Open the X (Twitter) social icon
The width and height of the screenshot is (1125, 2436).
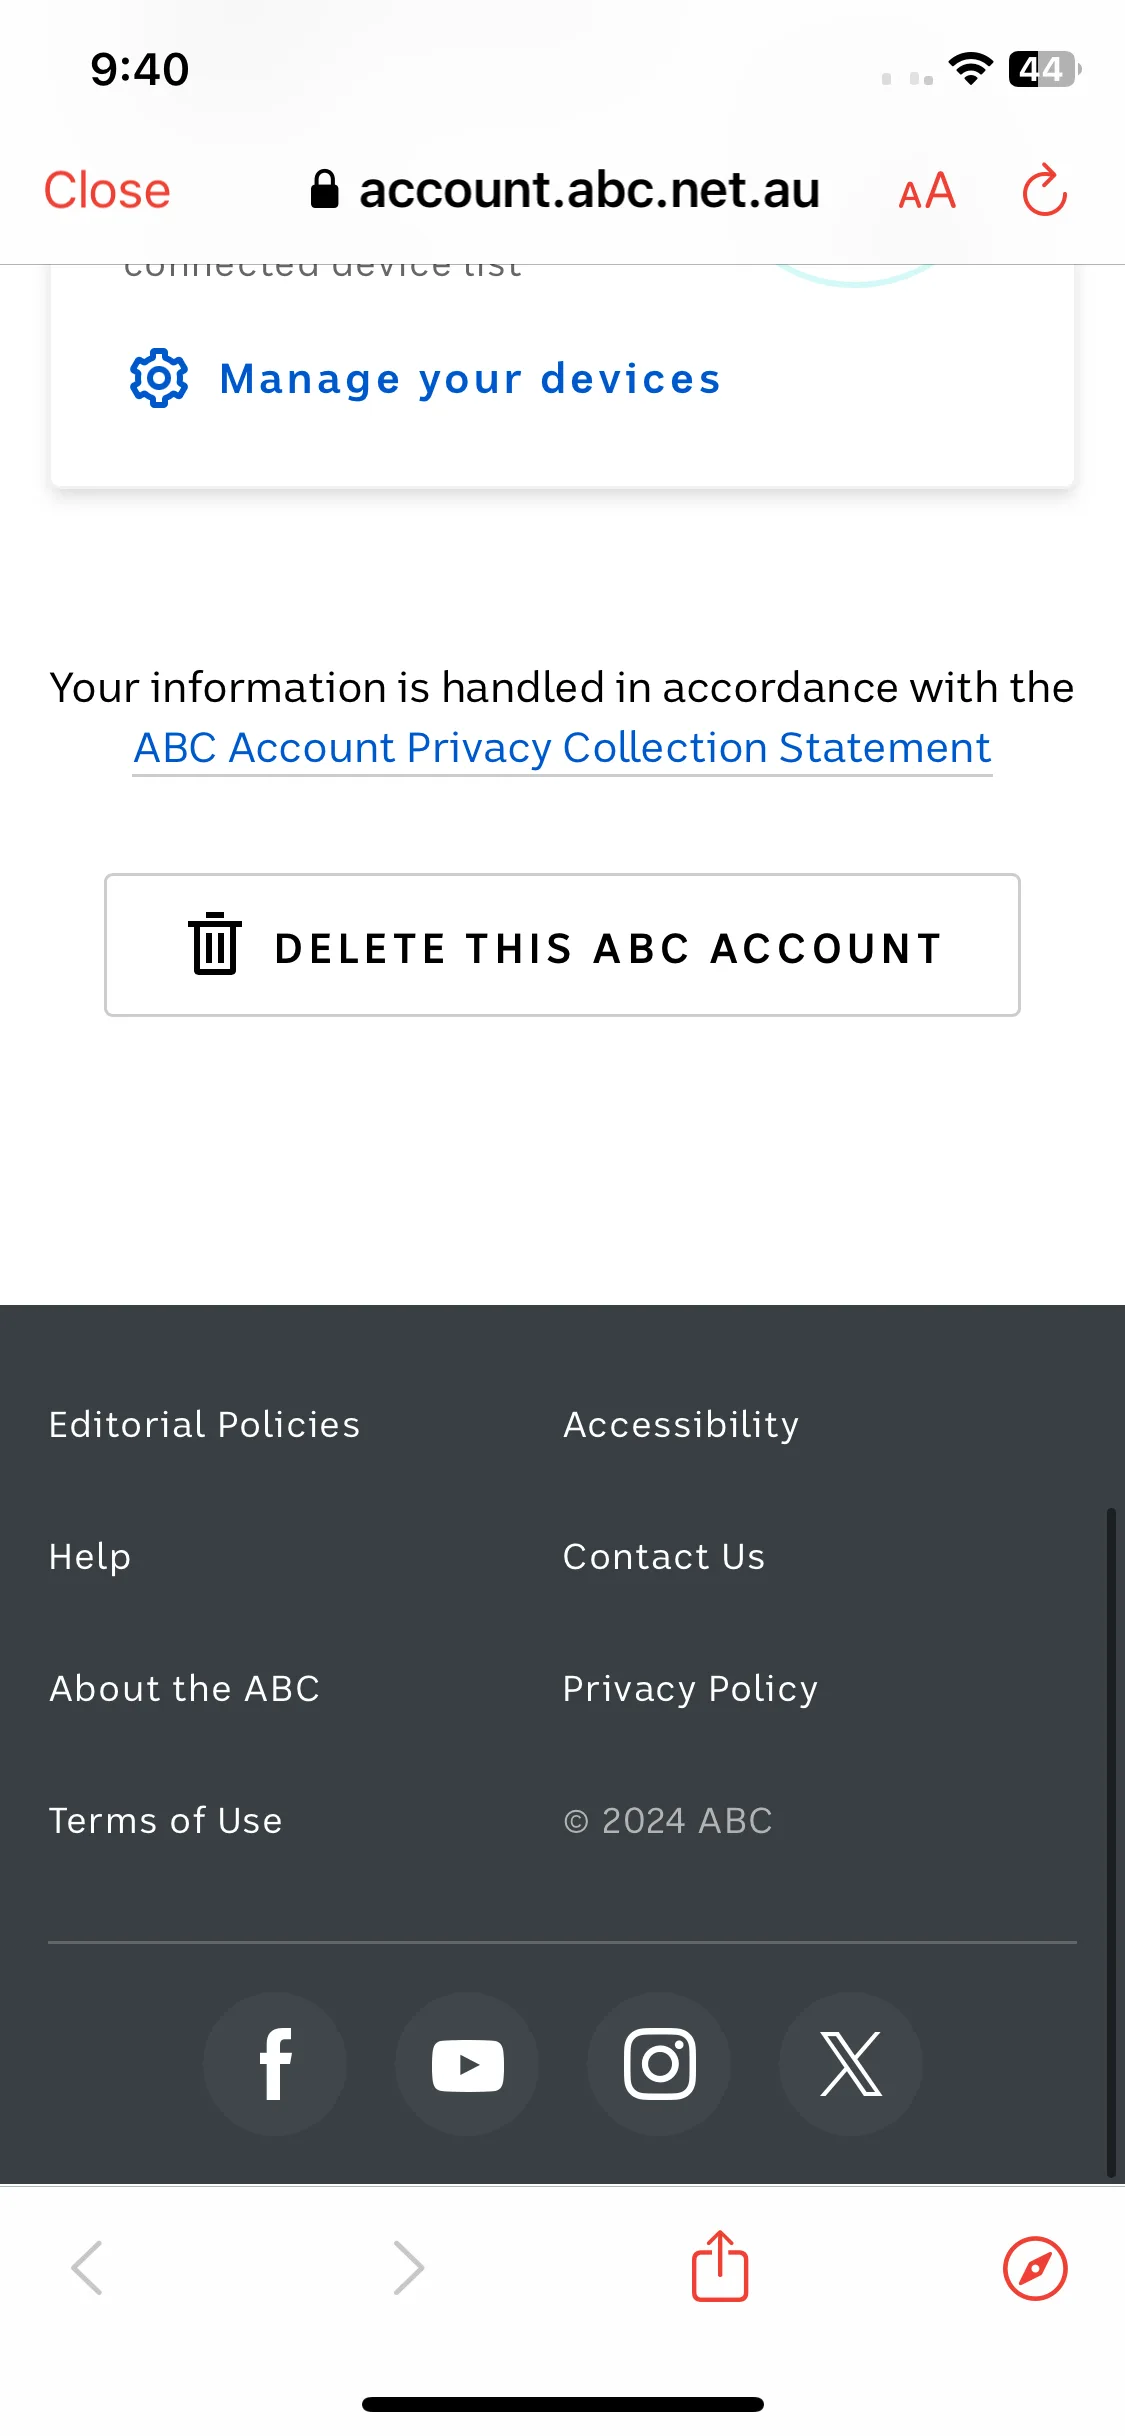point(851,2064)
